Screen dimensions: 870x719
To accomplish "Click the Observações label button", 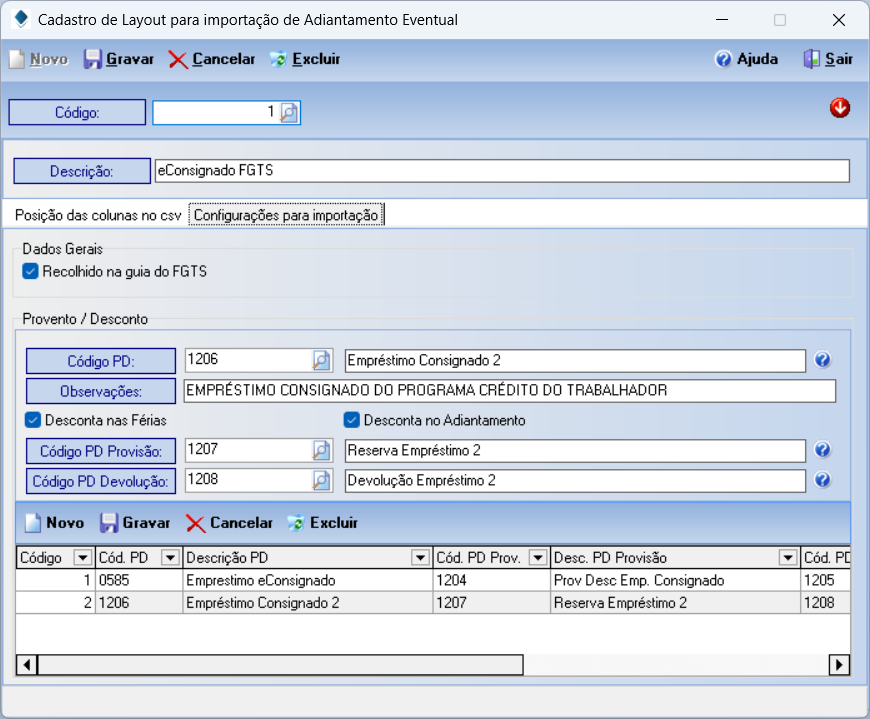I will 100,391.
